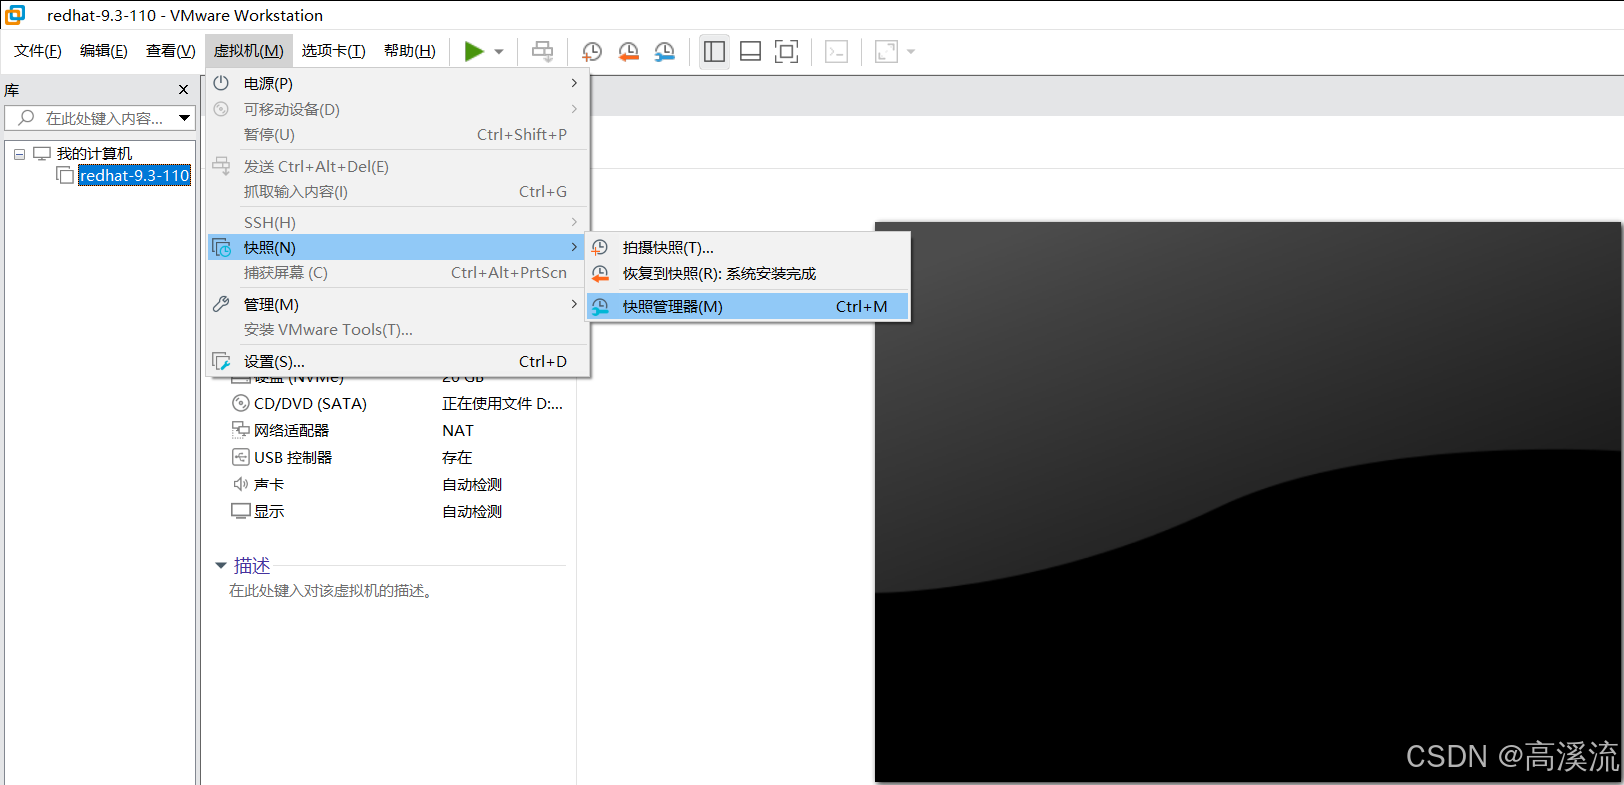Open the 编辑(E) menu
The width and height of the screenshot is (1624, 785).
(104, 51)
